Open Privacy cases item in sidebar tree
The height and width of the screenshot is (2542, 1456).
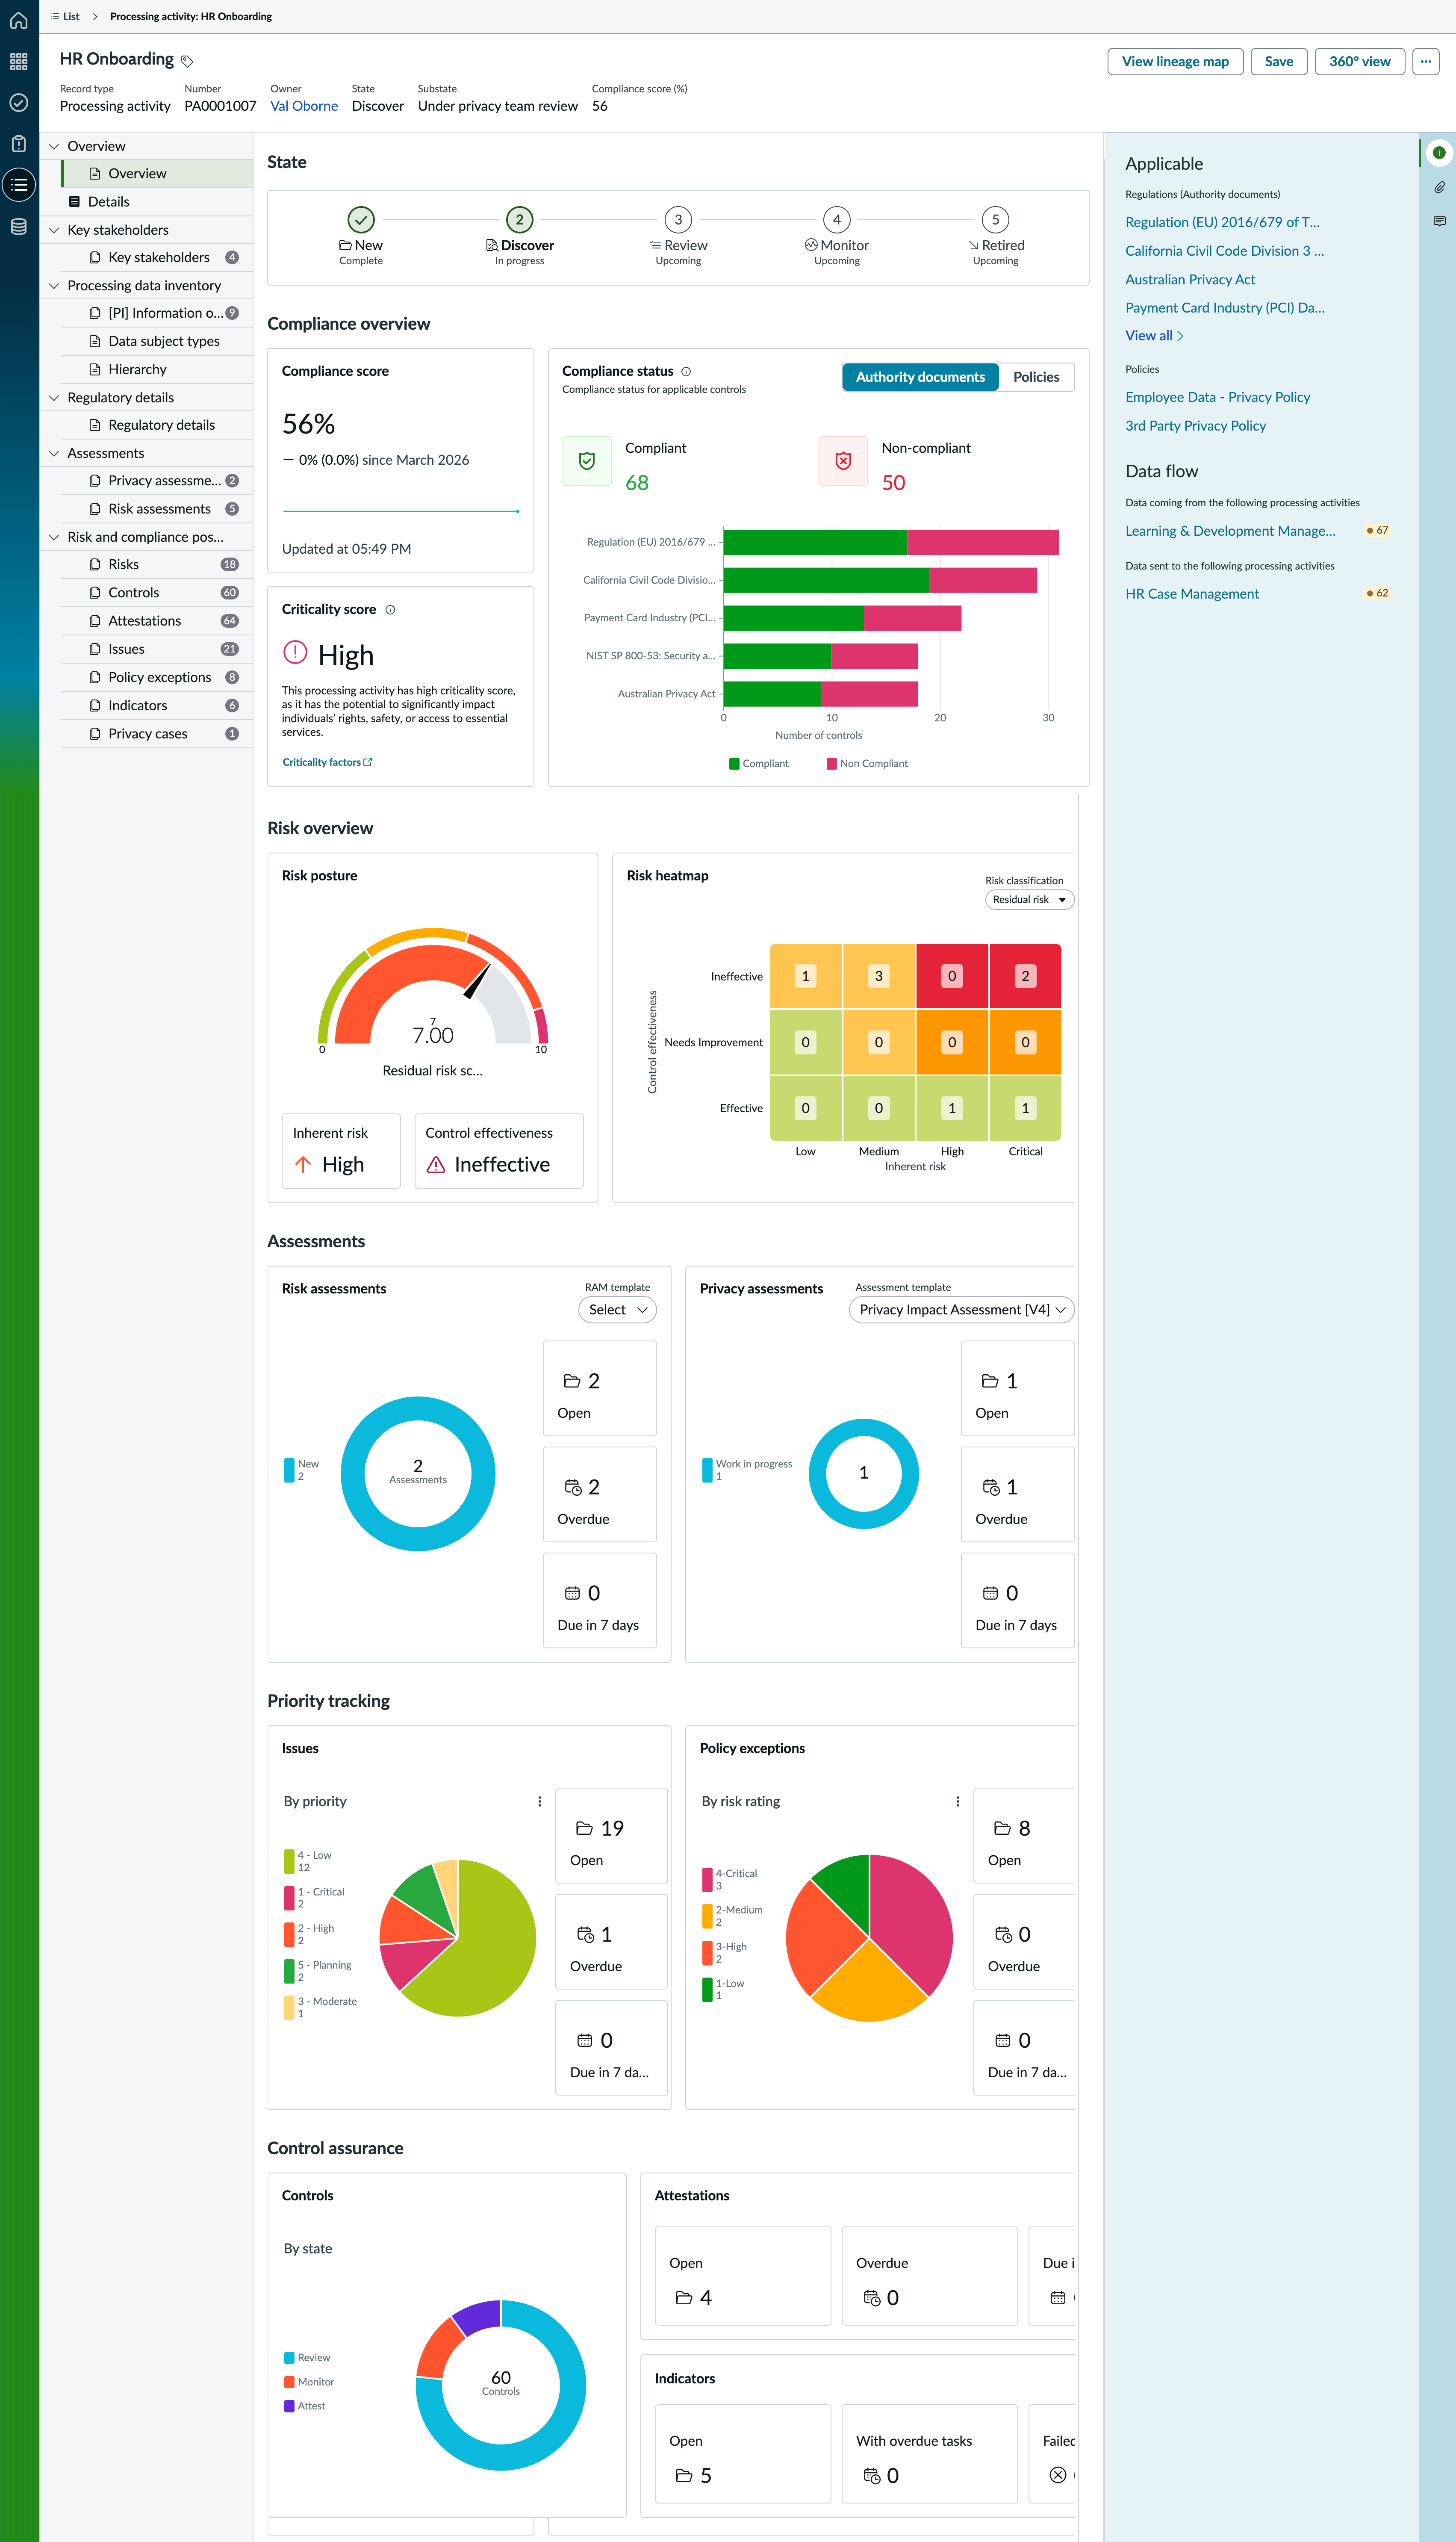[157, 734]
